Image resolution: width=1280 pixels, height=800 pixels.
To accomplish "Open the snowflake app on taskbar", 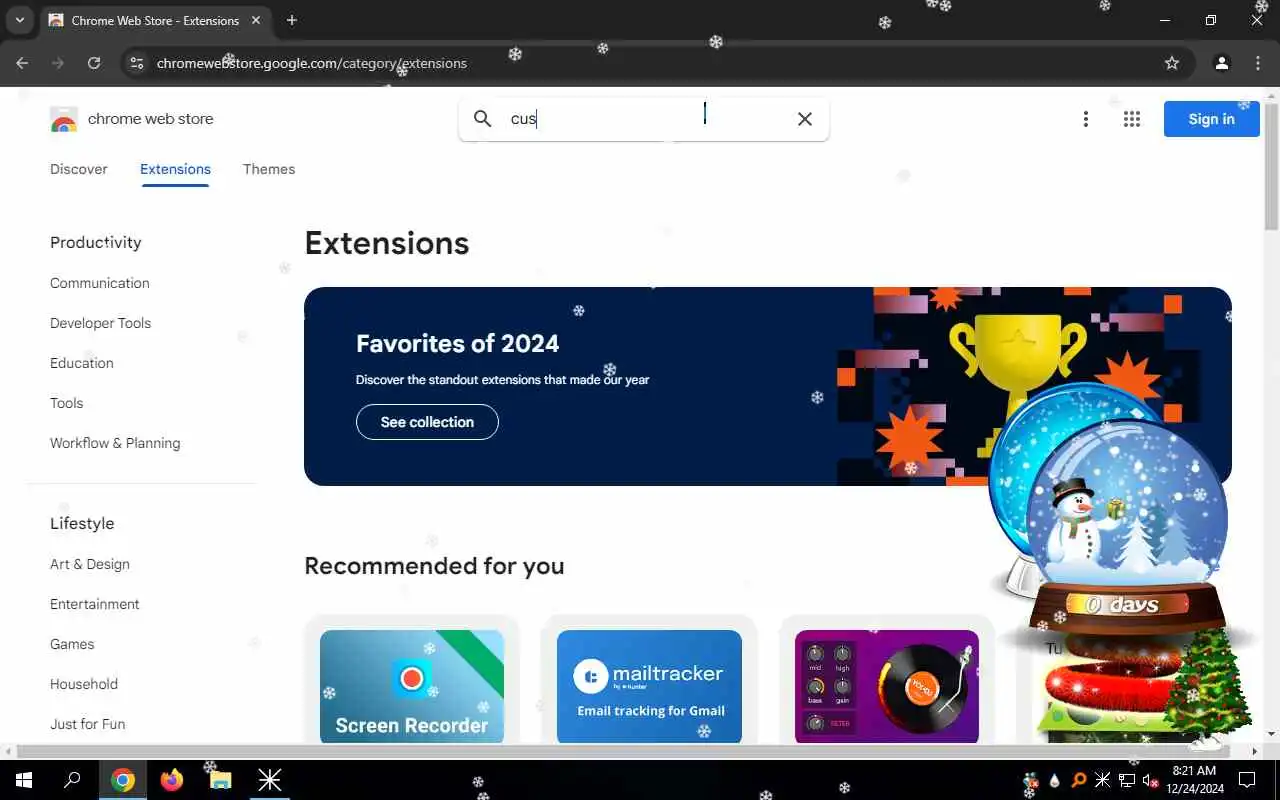I will [269, 780].
